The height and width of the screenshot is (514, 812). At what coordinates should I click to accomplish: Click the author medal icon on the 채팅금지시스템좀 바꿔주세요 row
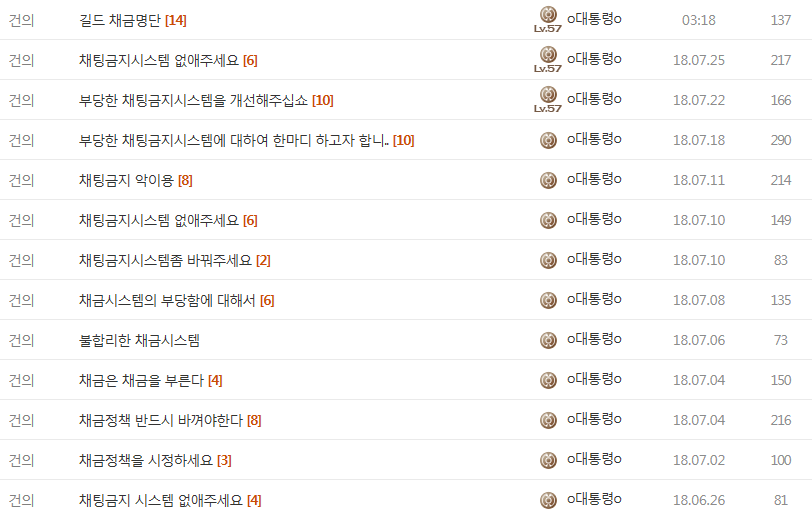coord(548,260)
